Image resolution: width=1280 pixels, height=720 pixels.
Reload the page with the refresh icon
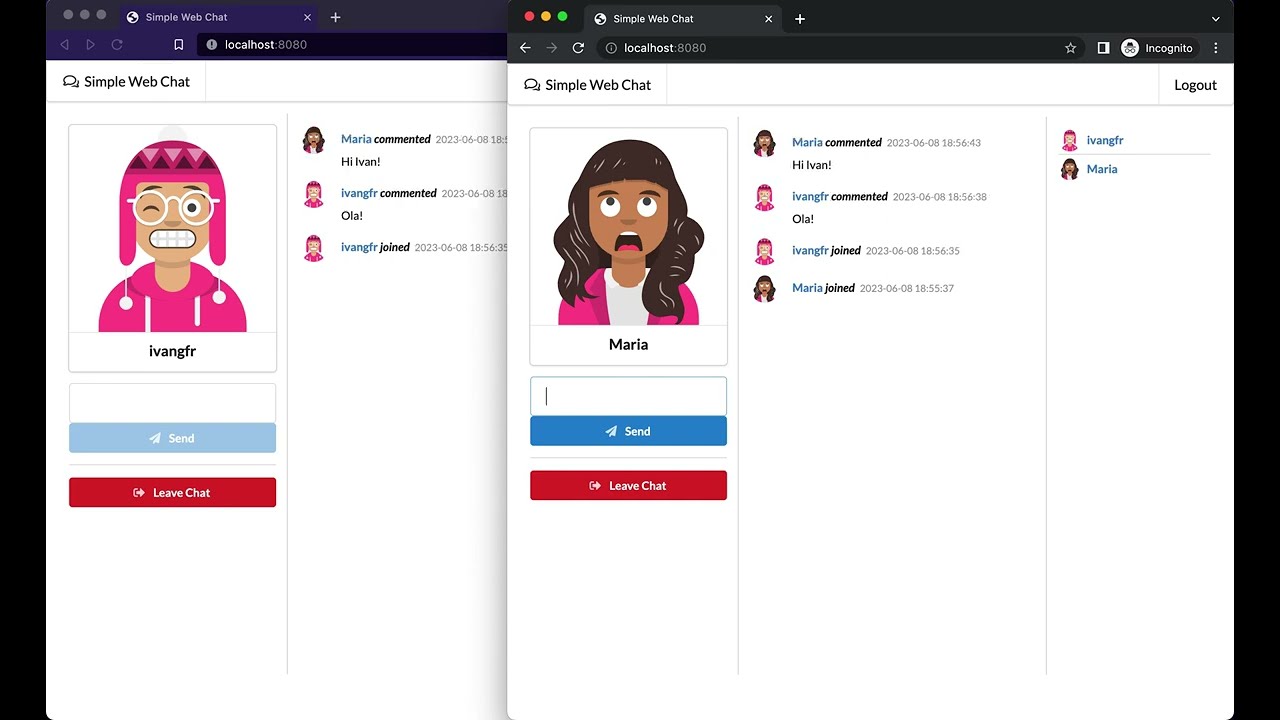(x=579, y=47)
